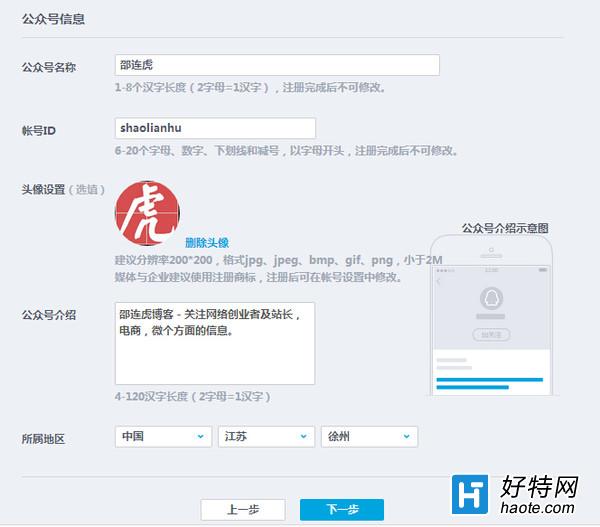Click the 帐号ID field containing shaolianhu
The width and height of the screenshot is (600, 527).
[x=215, y=128]
